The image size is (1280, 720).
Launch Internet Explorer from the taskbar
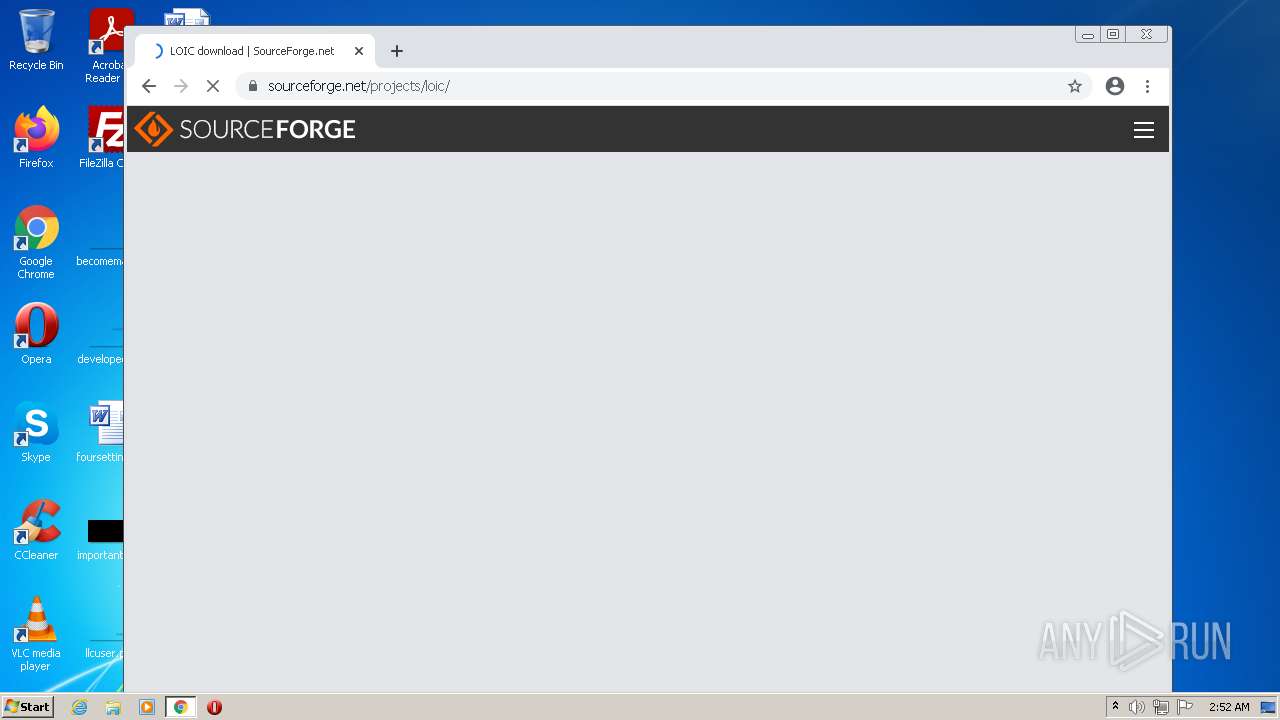coord(80,707)
